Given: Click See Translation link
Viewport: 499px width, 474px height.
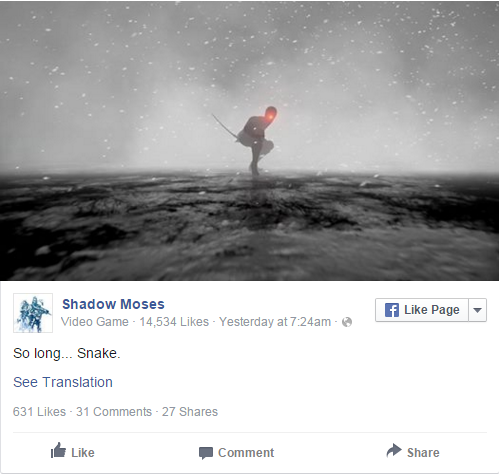Looking at the screenshot, I should coord(63,382).
